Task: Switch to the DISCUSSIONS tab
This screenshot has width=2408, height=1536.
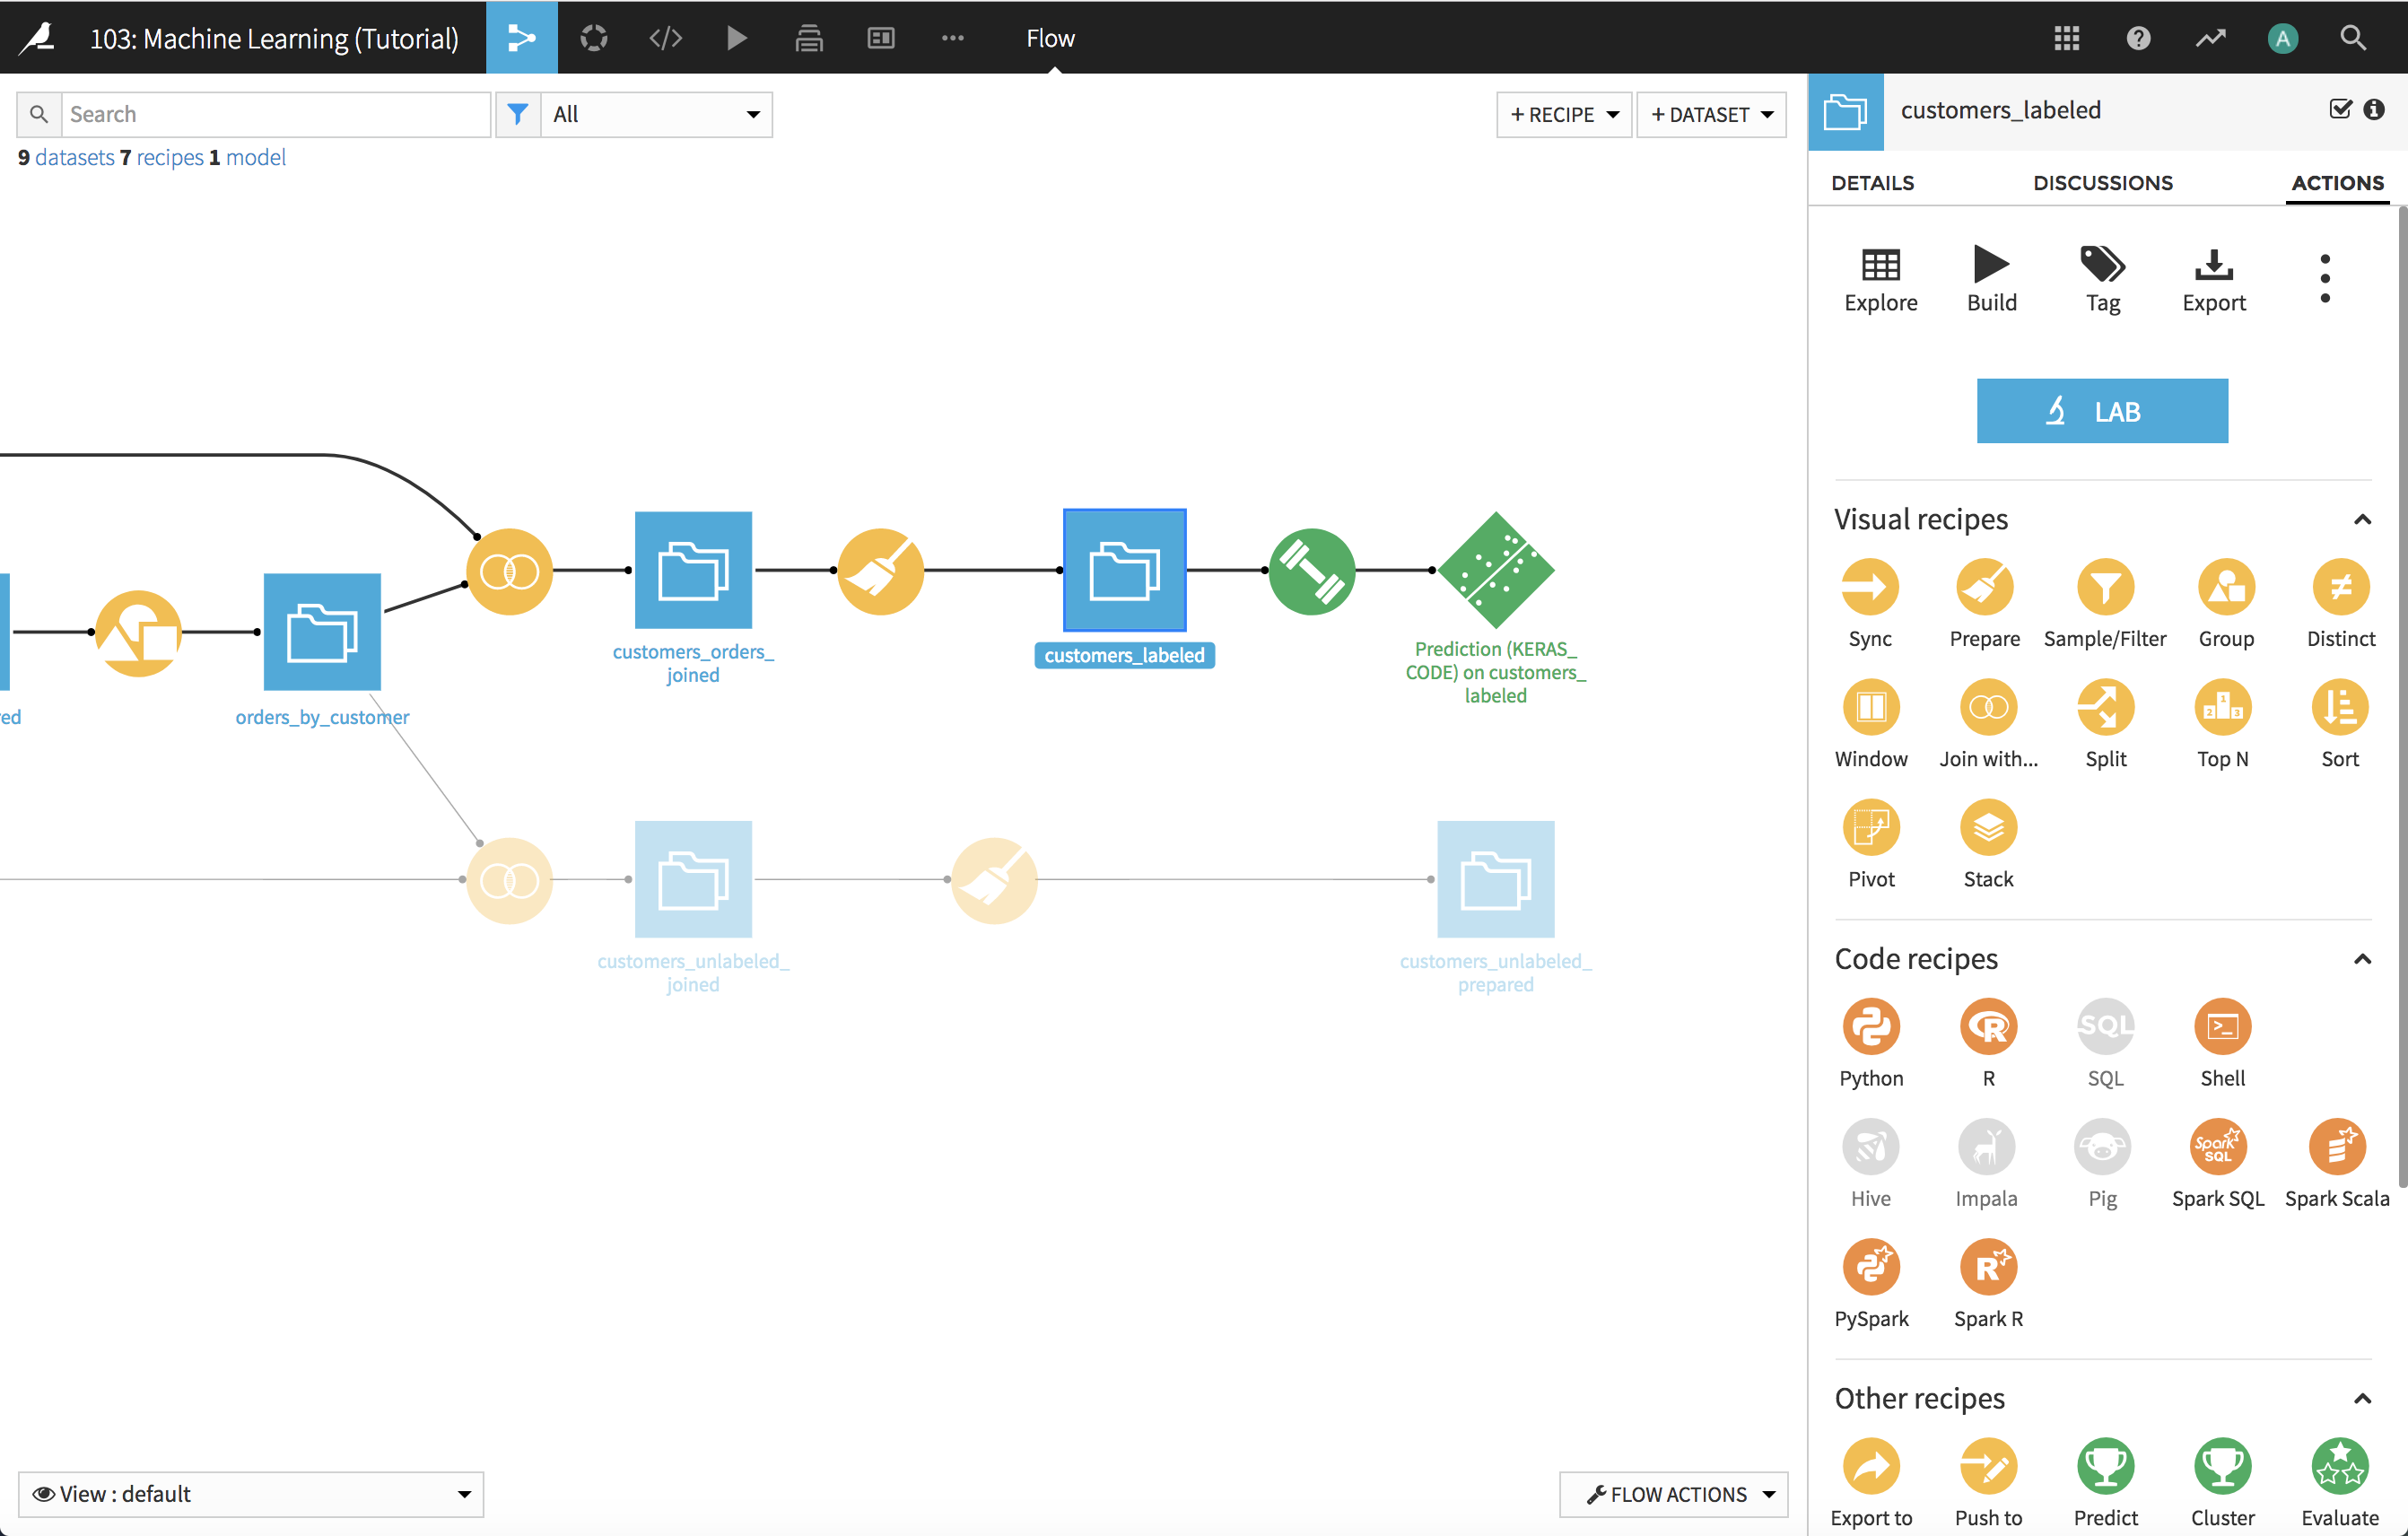Action: pyautogui.click(x=2101, y=181)
